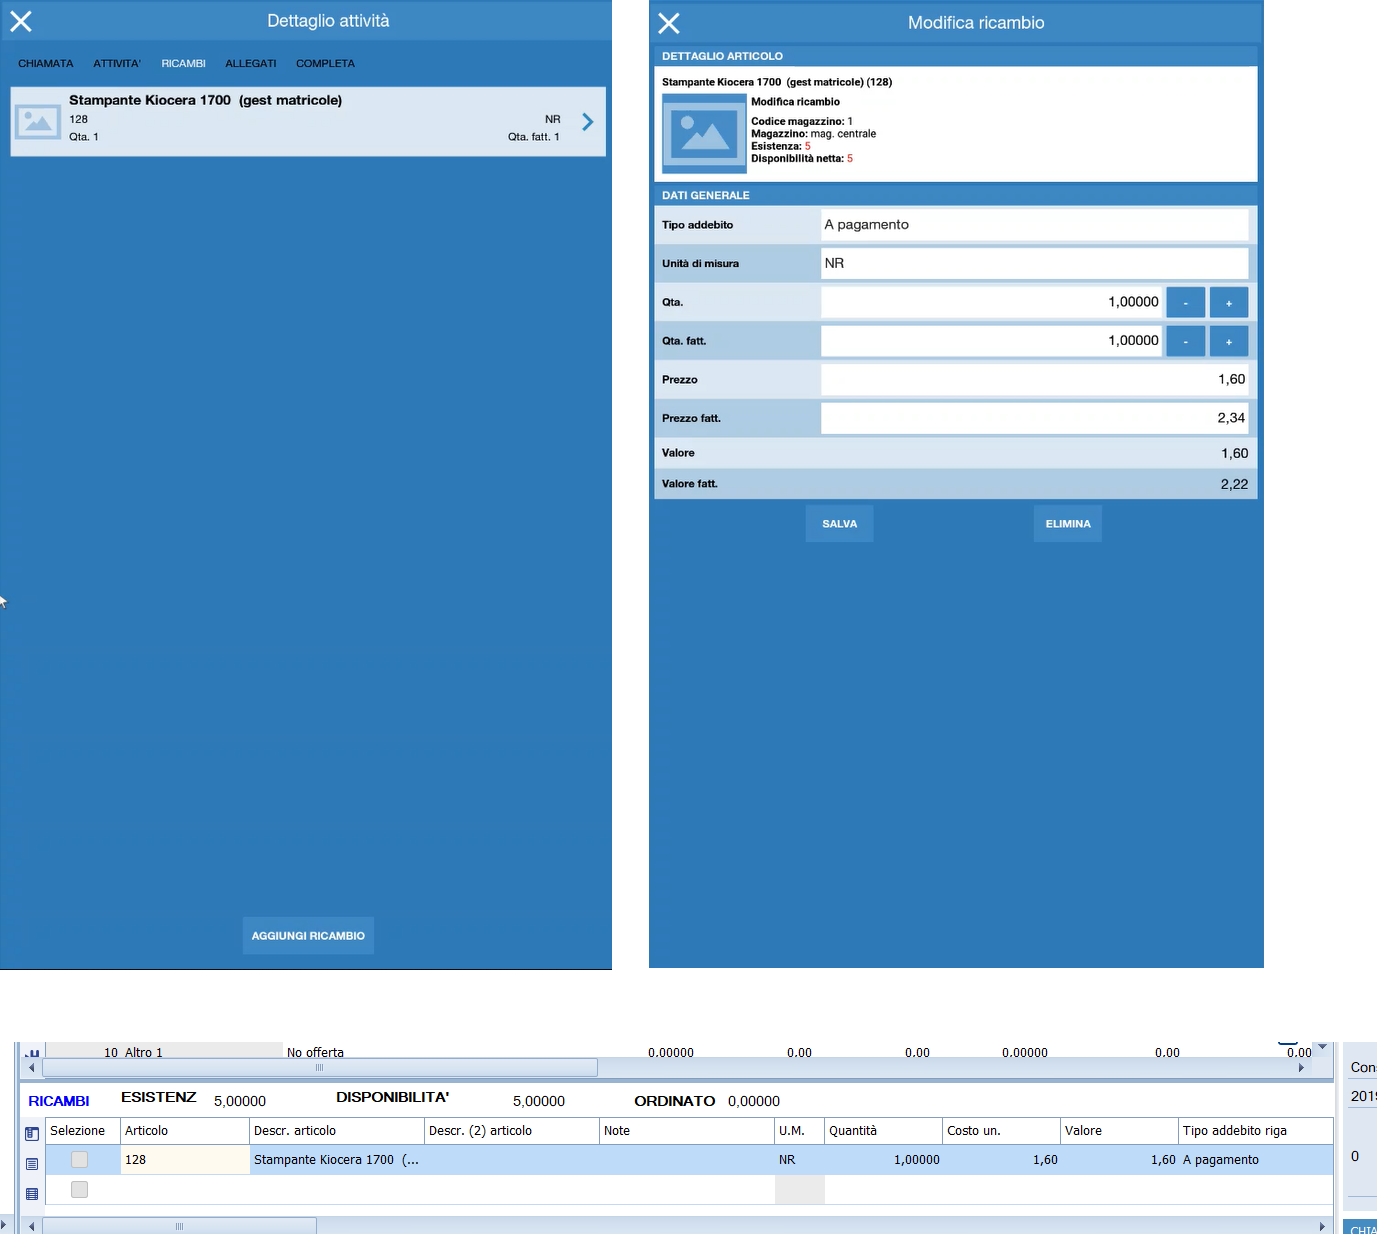
Task: Click the 10 Altro 1 row in the upper grid
Action: click(133, 1052)
